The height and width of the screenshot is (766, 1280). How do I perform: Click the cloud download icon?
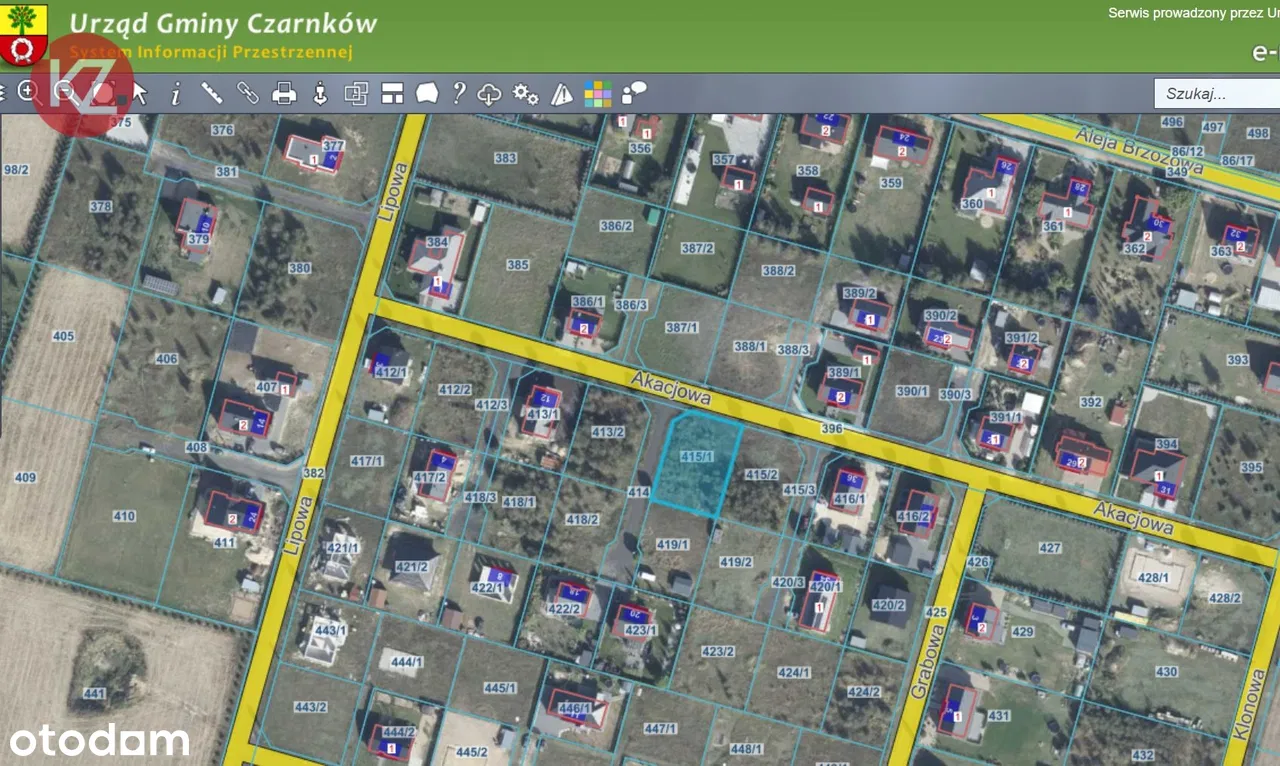pos(489,94)
